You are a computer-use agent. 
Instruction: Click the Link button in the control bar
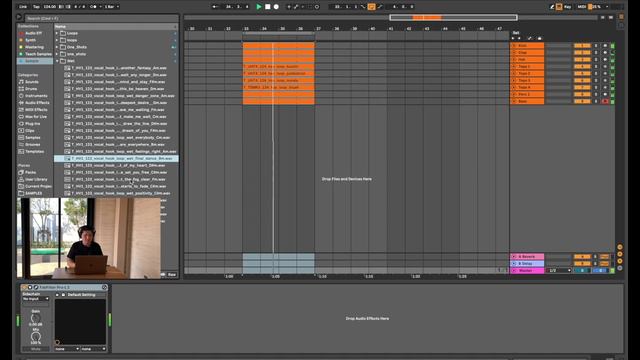(23, 7)
